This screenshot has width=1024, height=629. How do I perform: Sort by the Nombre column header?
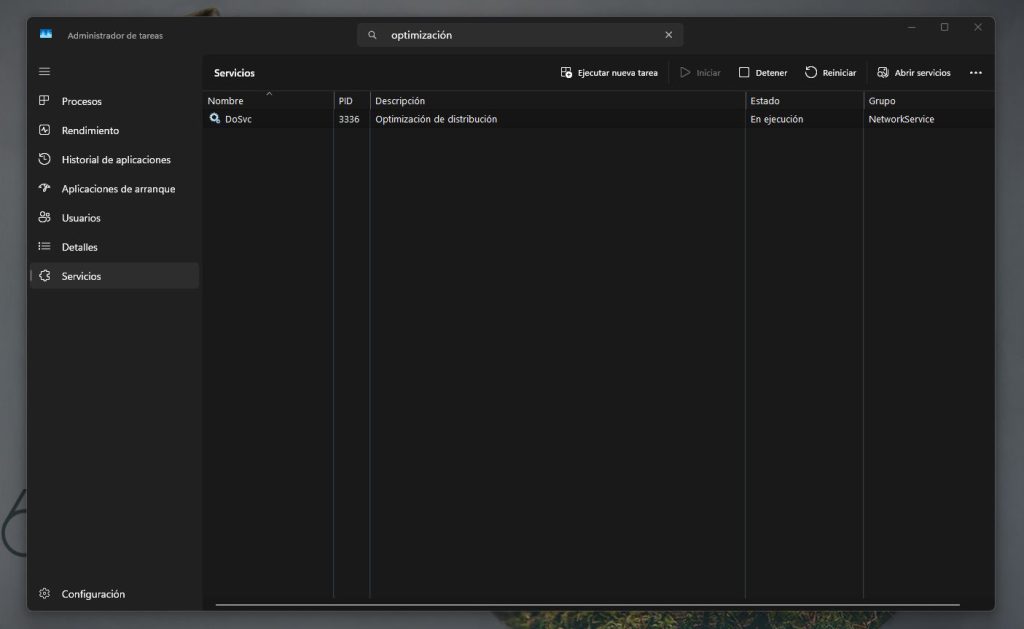[x=226, y=101]
